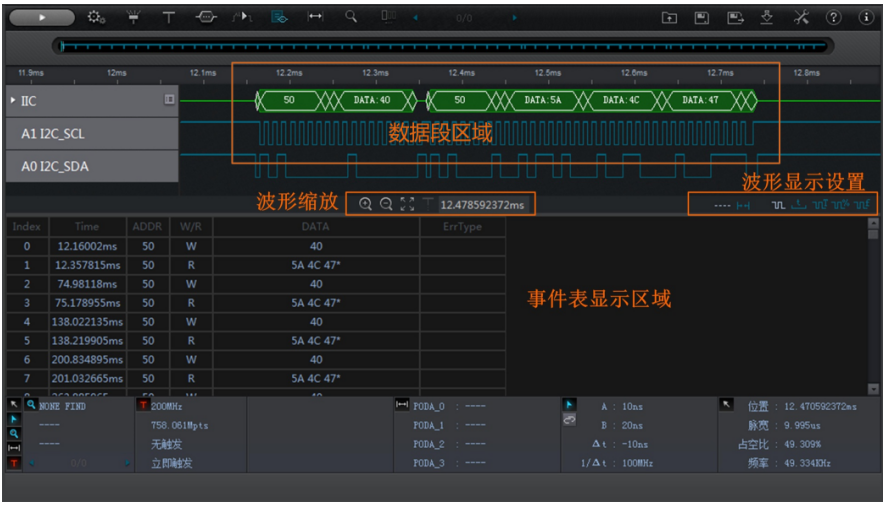Click the edge jump icon in toolbar

(x=242, y=18)
